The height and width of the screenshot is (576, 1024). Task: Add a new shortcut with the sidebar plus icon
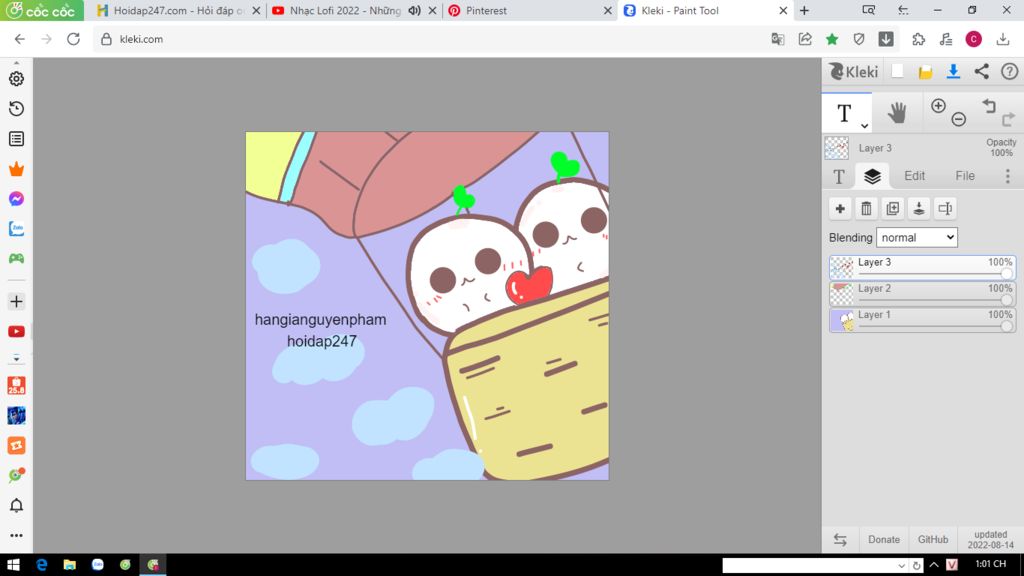pyautogui.click(x=16, y=302)
